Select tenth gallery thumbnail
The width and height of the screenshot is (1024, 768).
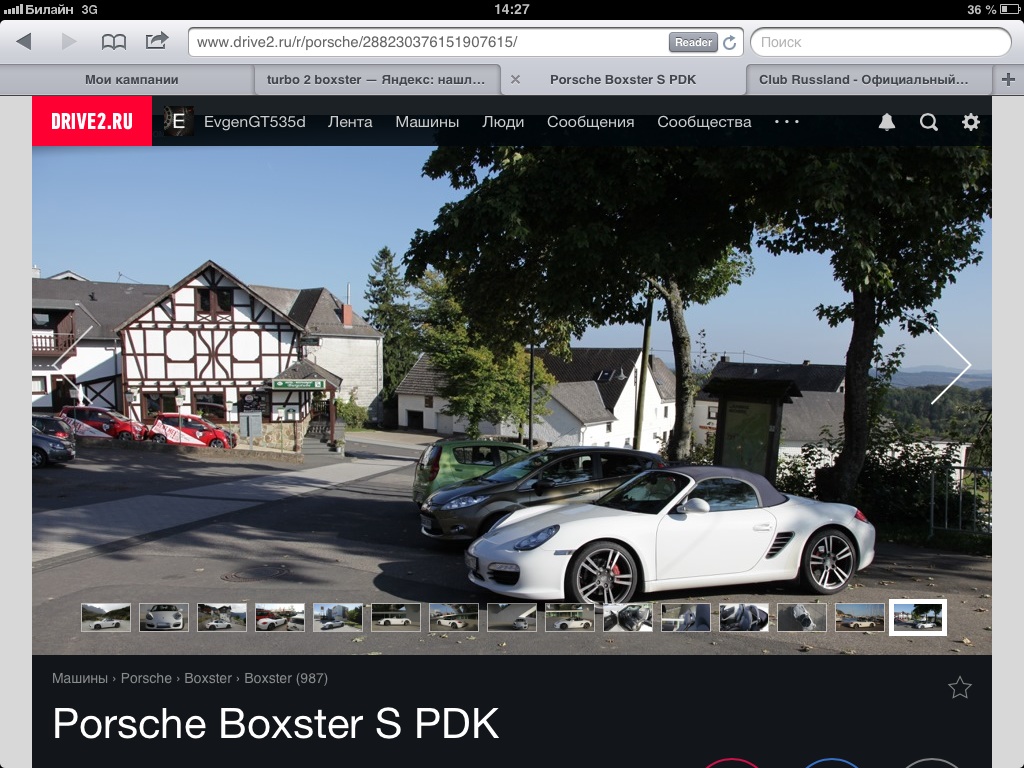pyautogui.click(x=628, y=617)
